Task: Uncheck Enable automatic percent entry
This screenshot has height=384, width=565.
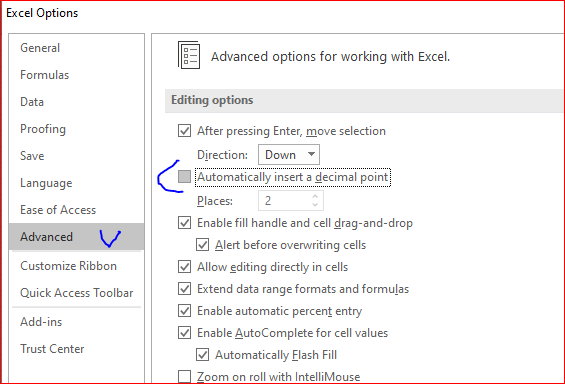Action: coord(184,311)
